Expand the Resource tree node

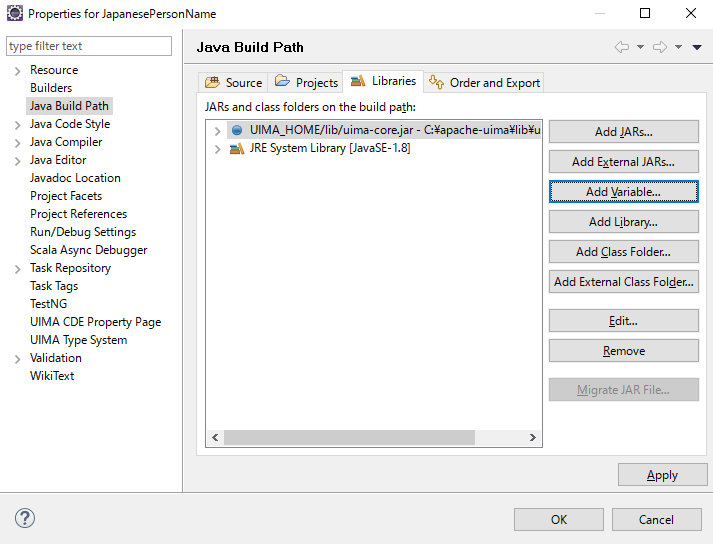(x=17, y=71)
